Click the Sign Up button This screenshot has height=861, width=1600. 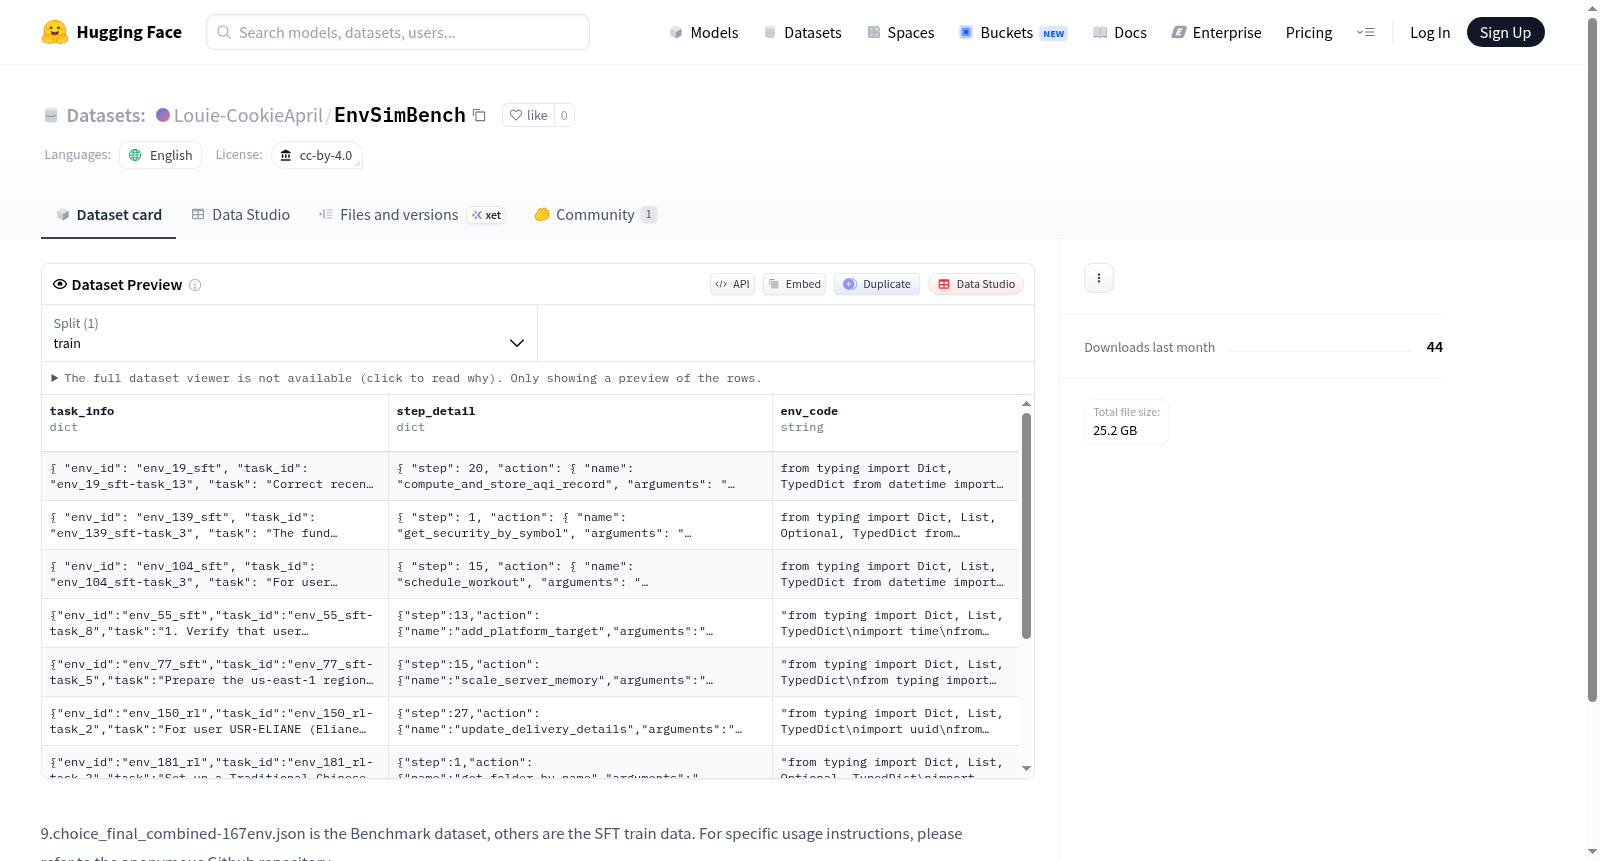click(x=1505, y=33)
